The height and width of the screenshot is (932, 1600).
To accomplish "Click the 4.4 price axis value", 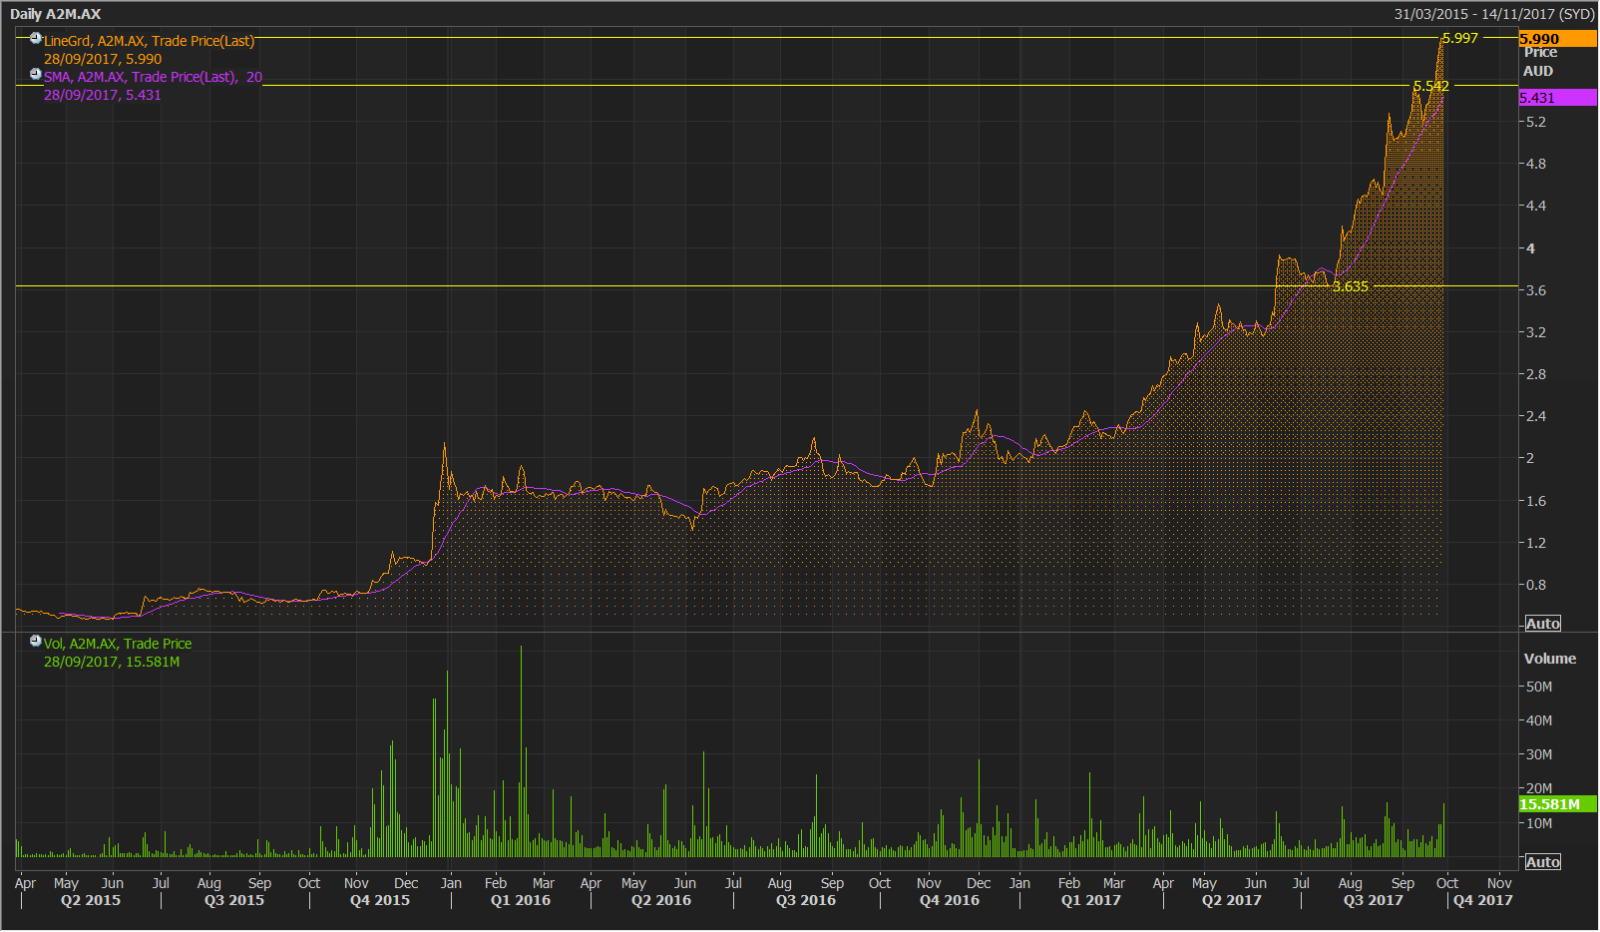I will [1536, 205].
